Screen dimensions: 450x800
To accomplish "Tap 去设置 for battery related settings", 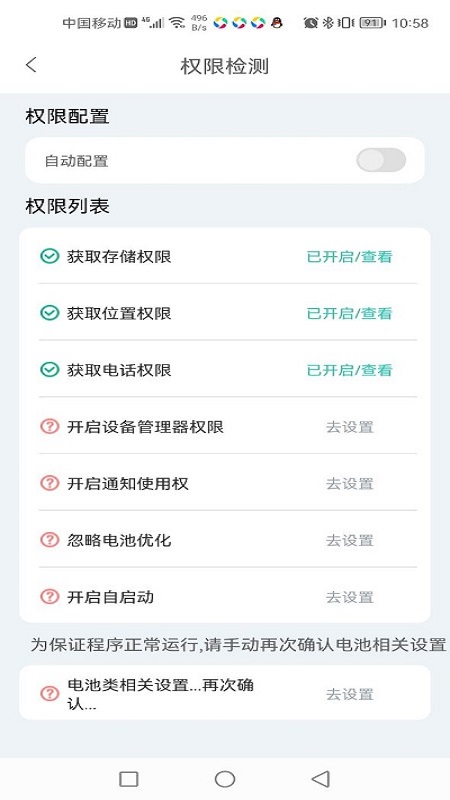I will click(x=350, y=694).
